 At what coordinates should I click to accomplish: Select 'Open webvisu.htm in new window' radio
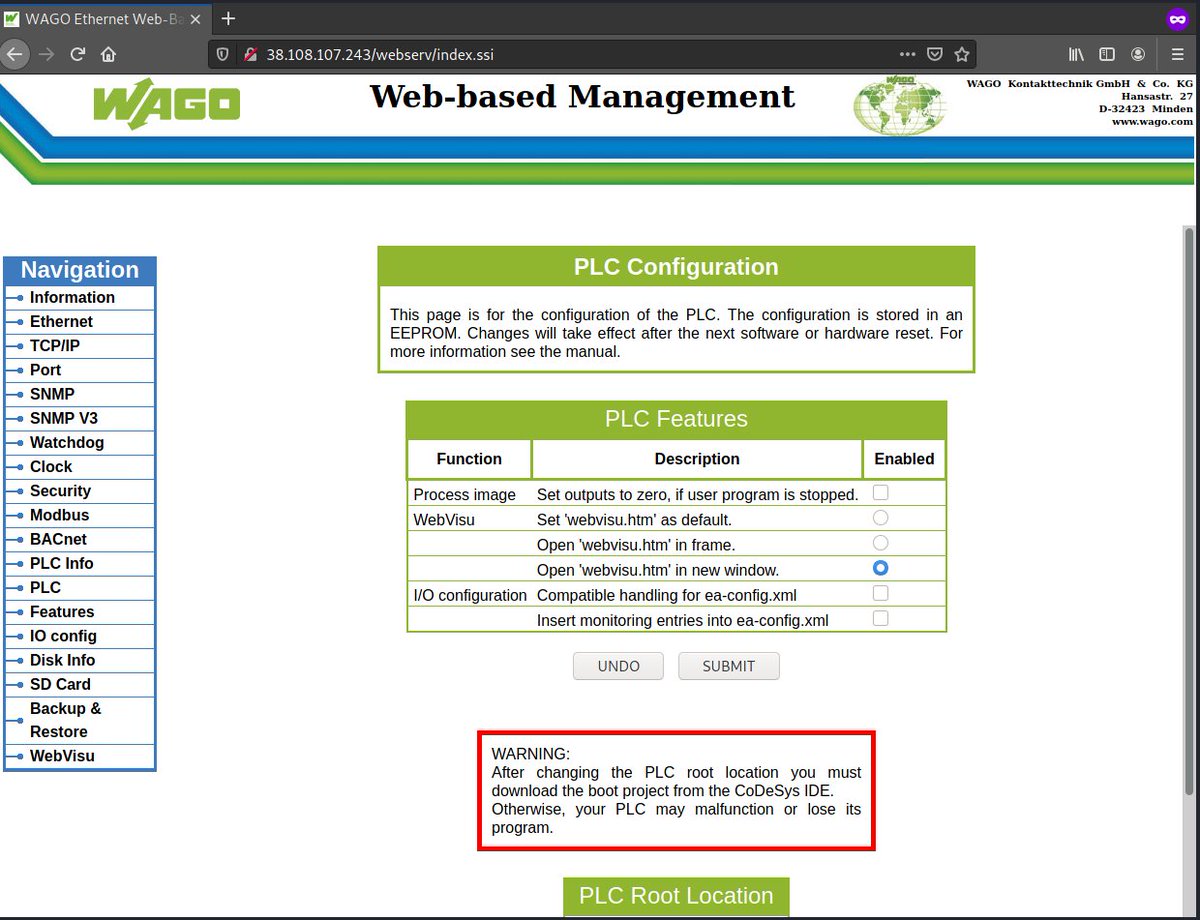880,568
